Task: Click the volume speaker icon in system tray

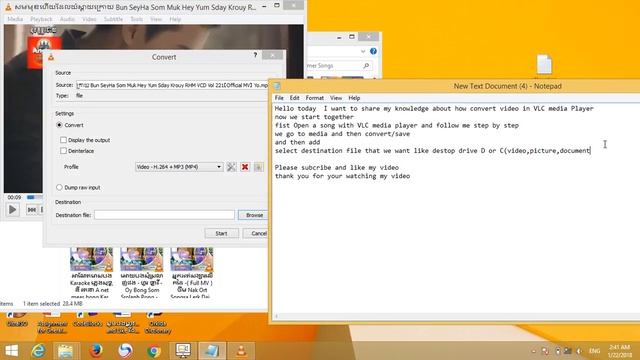Action: click(x=579, y=351)
